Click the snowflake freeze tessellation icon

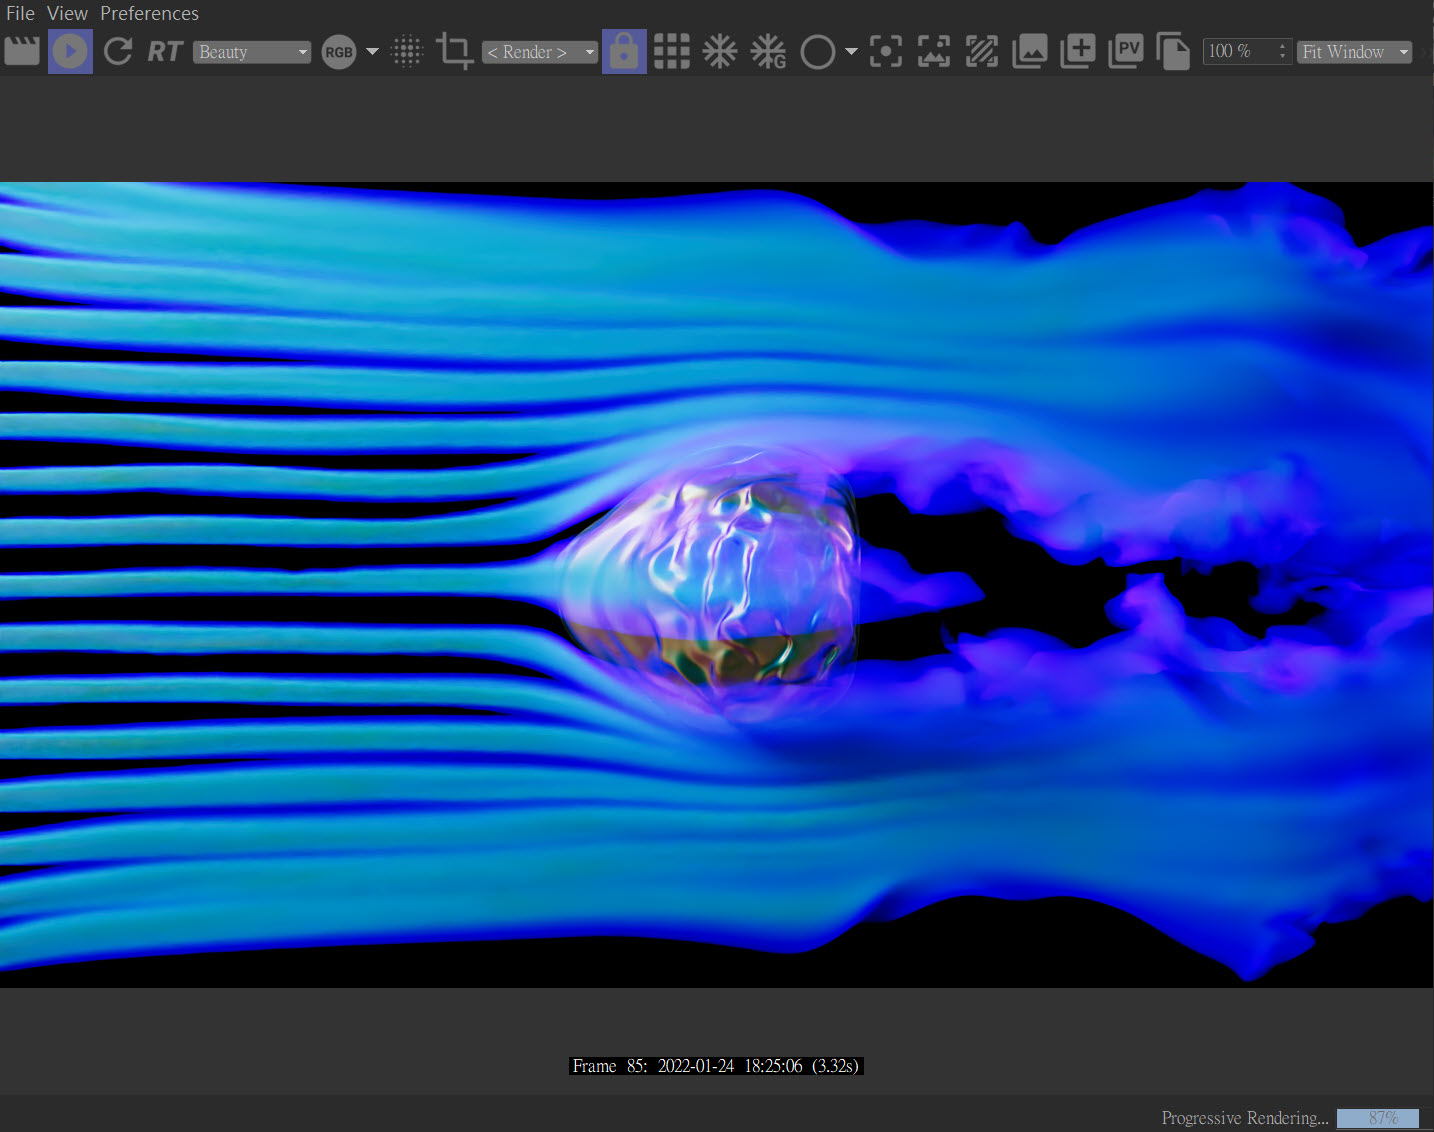(719, 51)
